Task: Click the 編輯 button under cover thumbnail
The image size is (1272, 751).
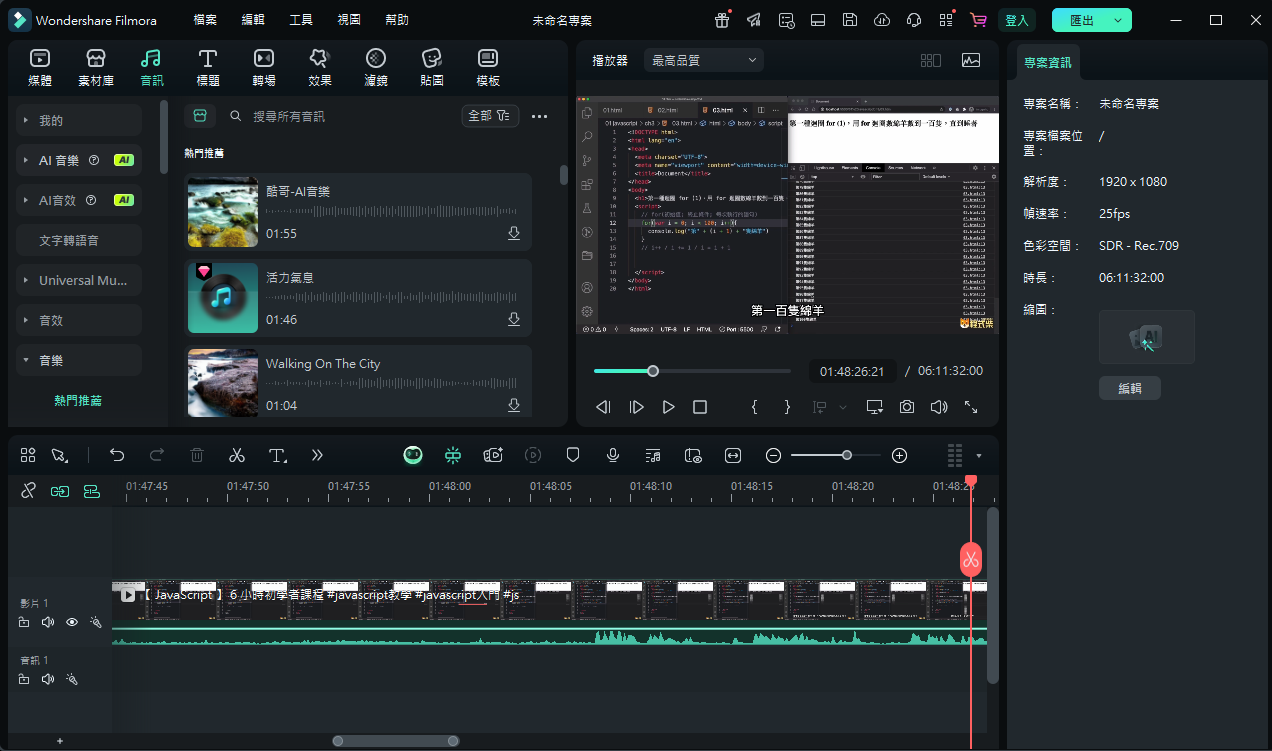Action: tap(1130, 388)
